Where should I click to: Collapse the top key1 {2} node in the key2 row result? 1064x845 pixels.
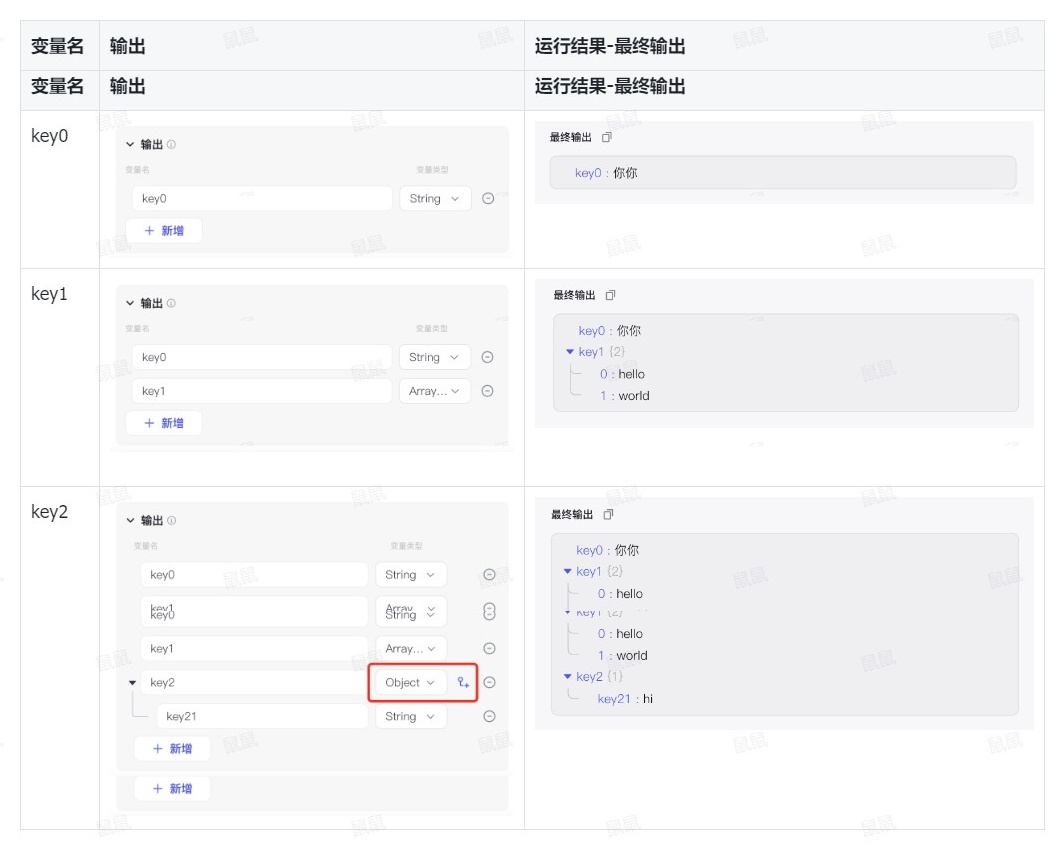coord(568,571)
